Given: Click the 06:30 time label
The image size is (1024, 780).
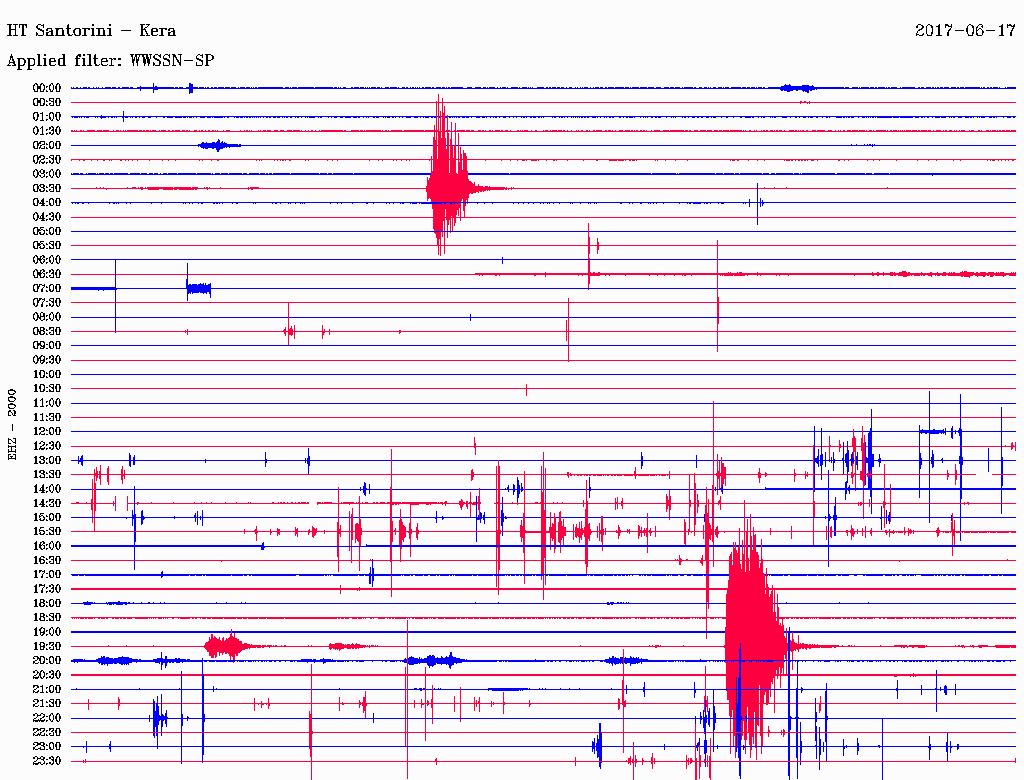Looking at the screenshot, I should coord(47,274).
